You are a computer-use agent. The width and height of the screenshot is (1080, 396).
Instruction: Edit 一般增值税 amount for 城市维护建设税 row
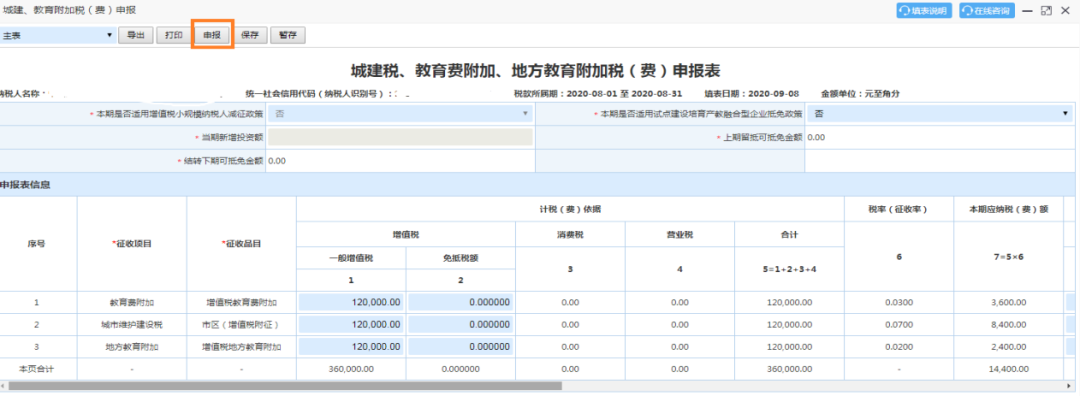(x=351, y=324)
